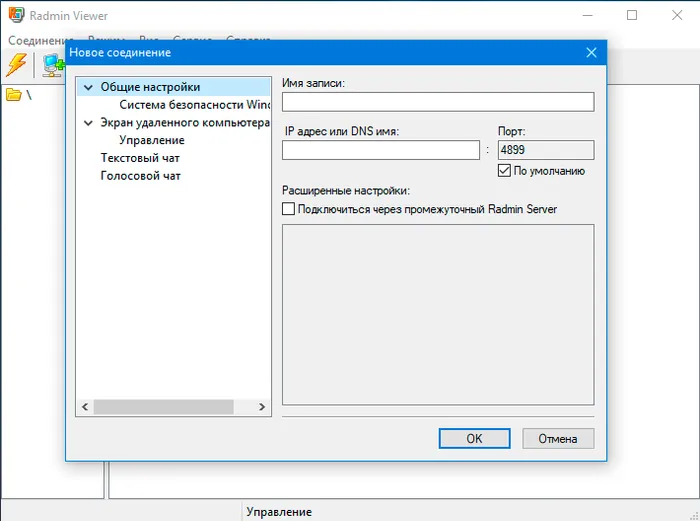Close the Radmin Viewer main window
Viewport: 700px width, 521px height.
[677, 15]
